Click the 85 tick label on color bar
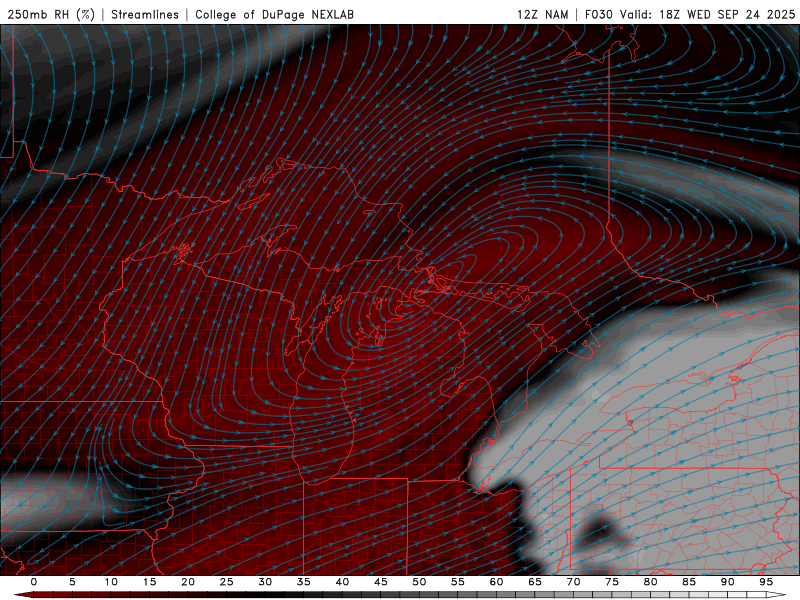 689,582
